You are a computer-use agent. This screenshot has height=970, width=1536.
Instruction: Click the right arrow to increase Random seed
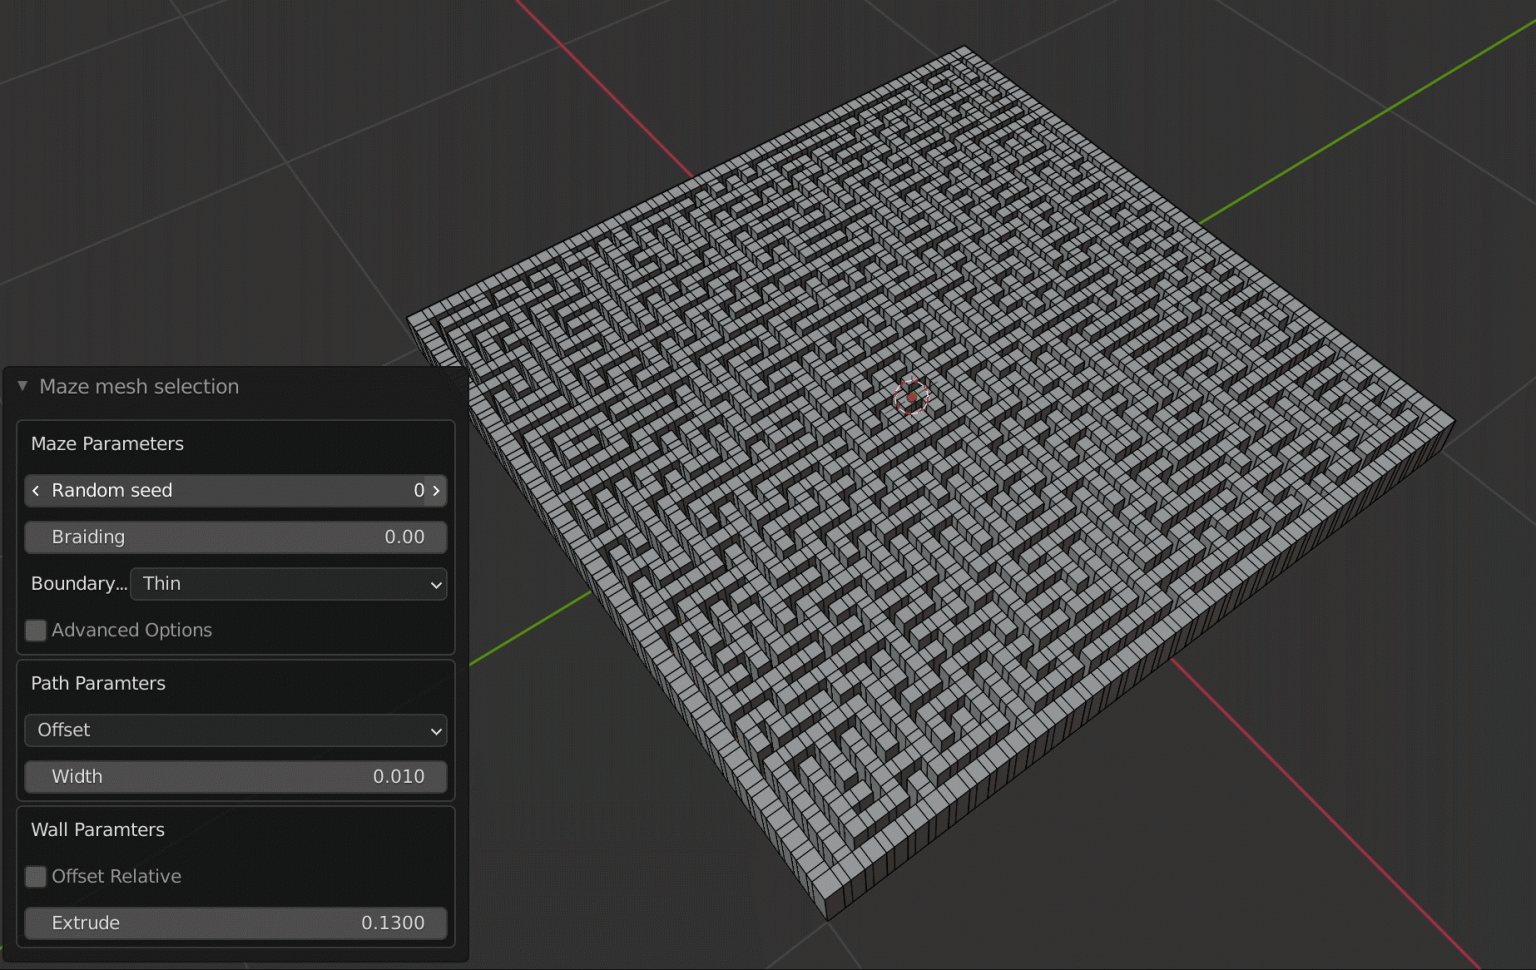click(435, 490)
